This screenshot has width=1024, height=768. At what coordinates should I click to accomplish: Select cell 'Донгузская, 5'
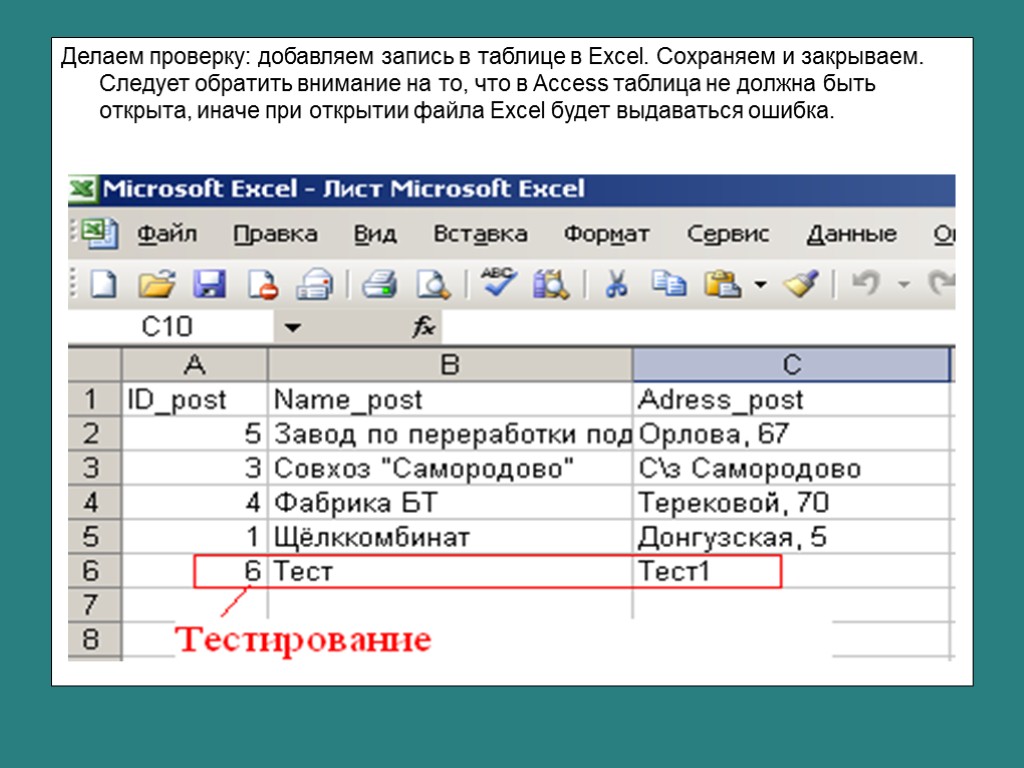[792, 536]
